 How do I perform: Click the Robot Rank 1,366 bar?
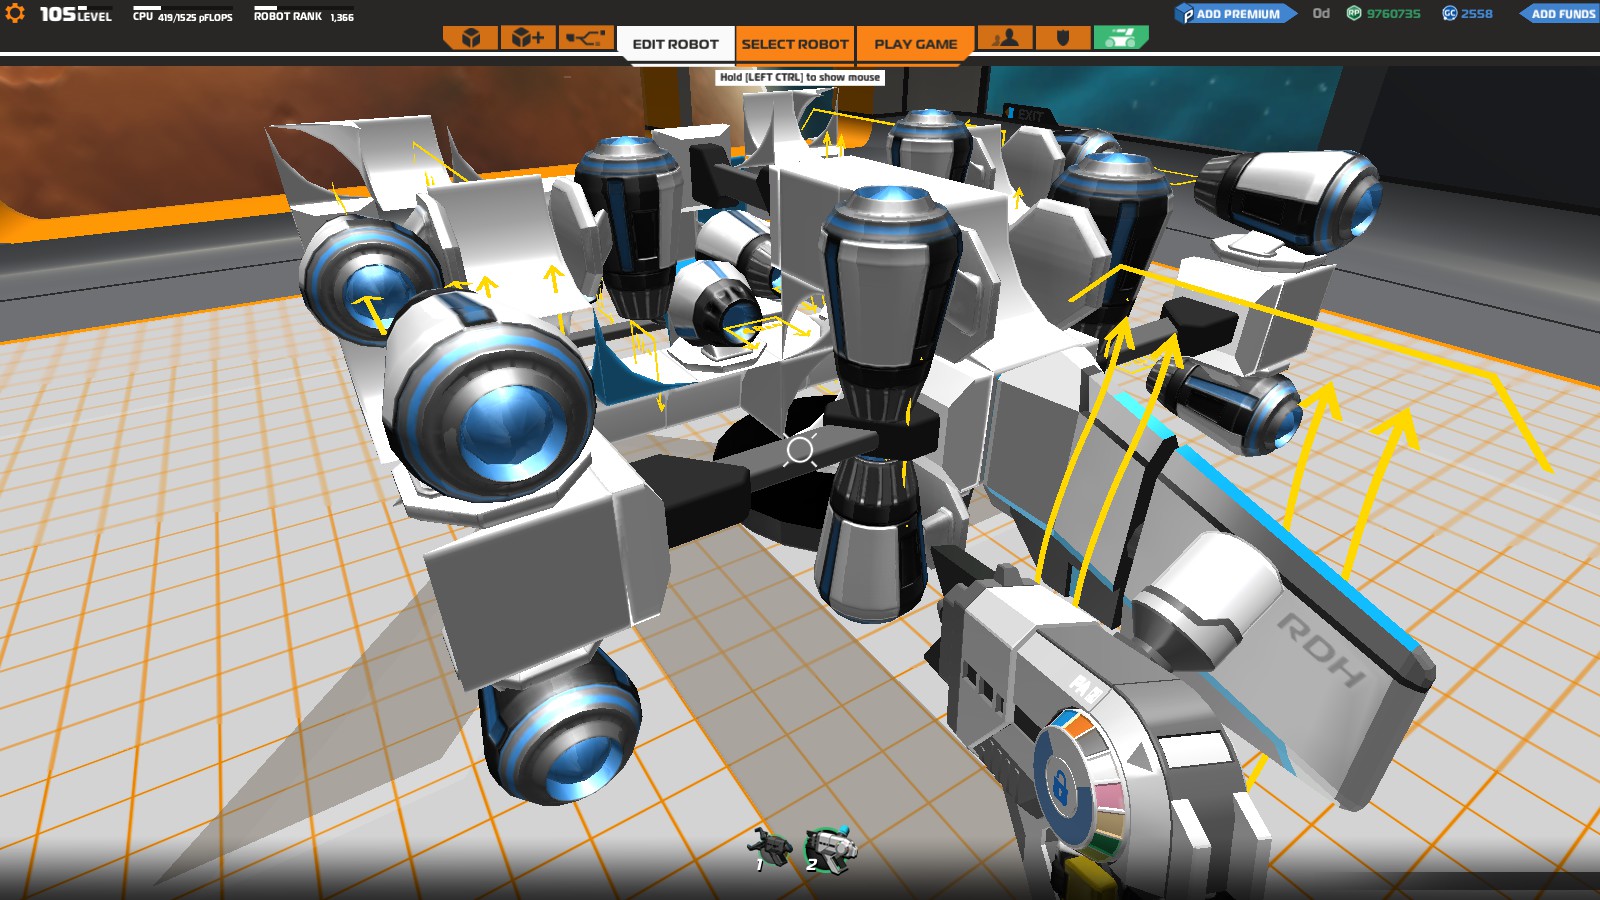click(303, 14)
